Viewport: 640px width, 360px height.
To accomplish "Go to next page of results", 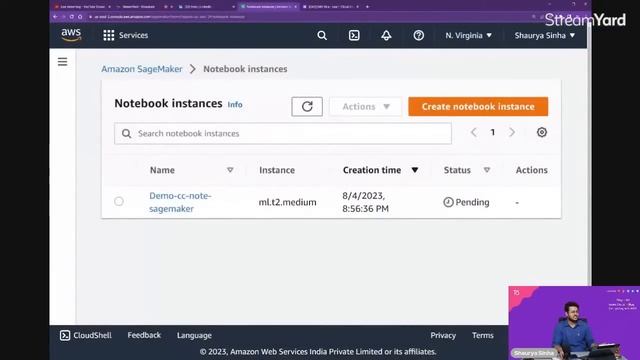I will pos(512,132).
